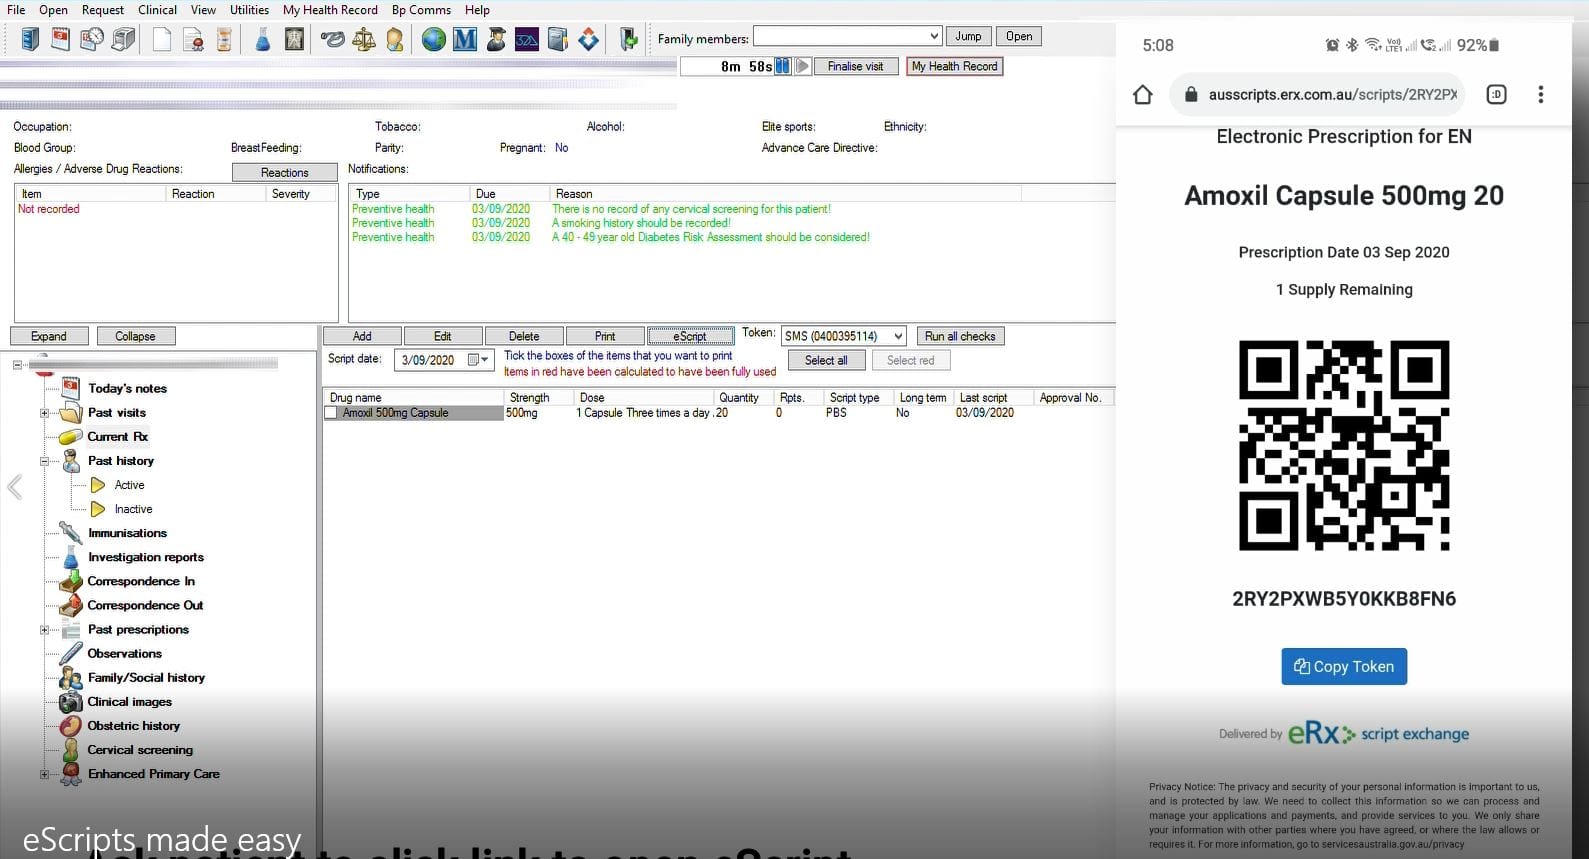The width and height of the screenshot is (1589, 859).
Task: Click the X-ray imaging request icon
Action: pyautogui.click(x=294, y=39)
